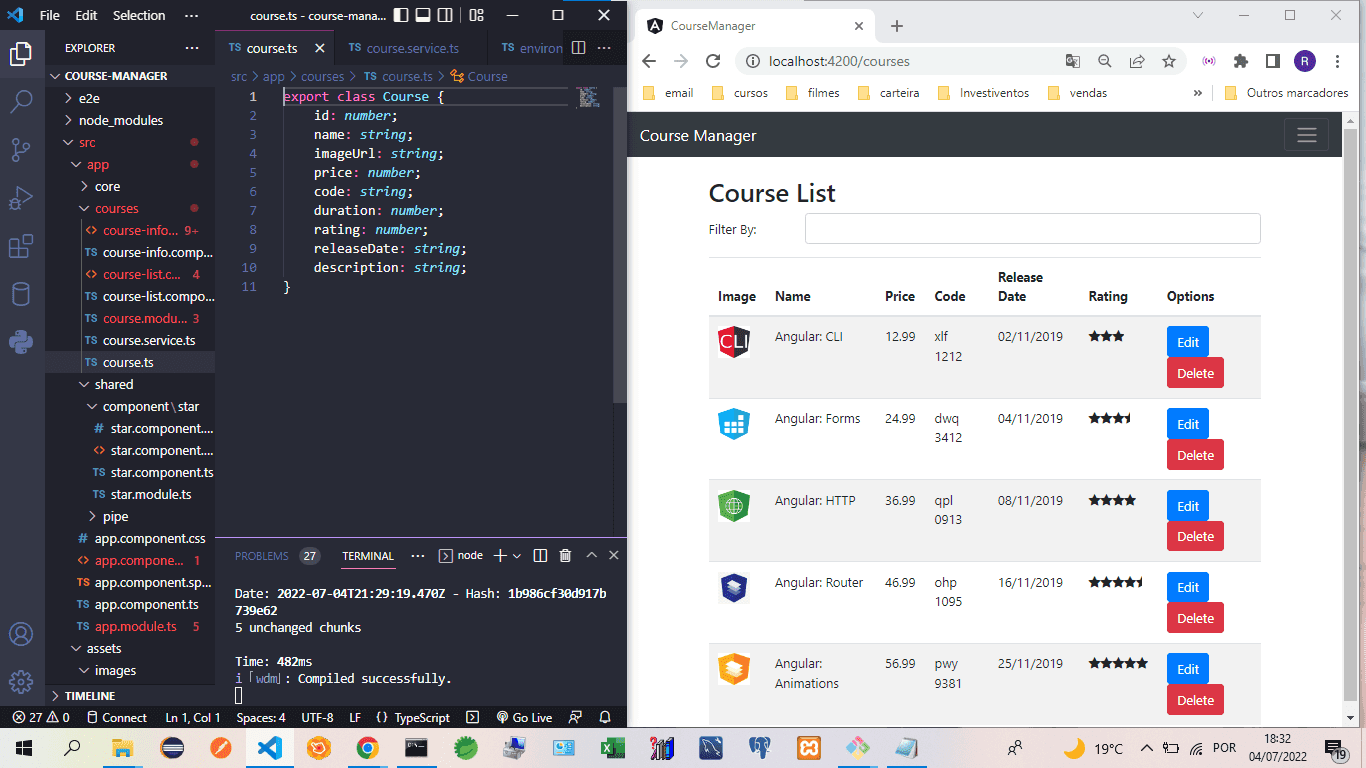Open the Extensions view in the activity bar
The image size is (1366, 768).
tap(22, 246)
